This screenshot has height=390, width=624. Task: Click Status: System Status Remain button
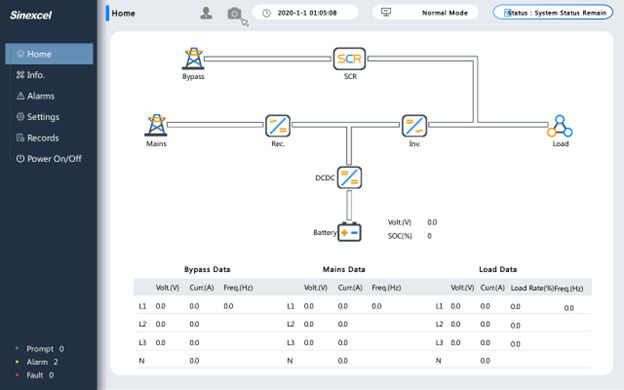(553, 13)
